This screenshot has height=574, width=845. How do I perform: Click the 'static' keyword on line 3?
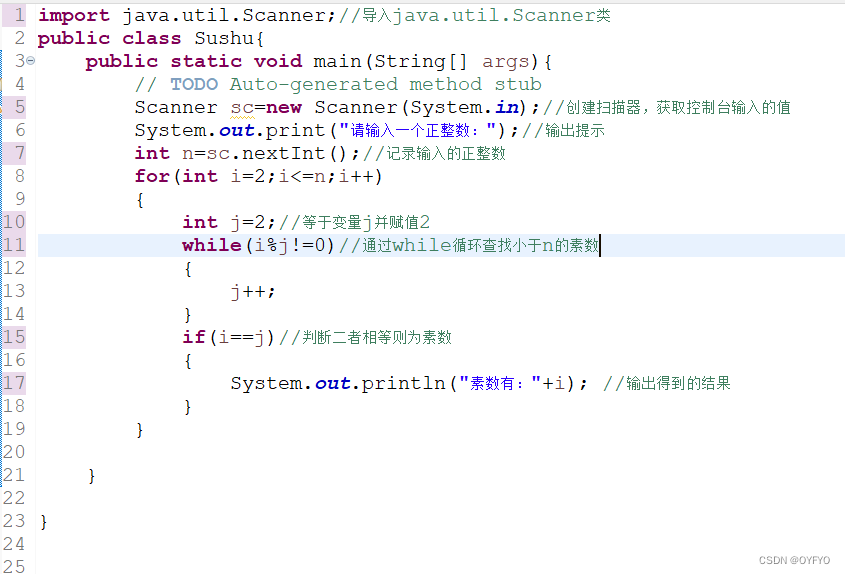click(x=206, y=61)
